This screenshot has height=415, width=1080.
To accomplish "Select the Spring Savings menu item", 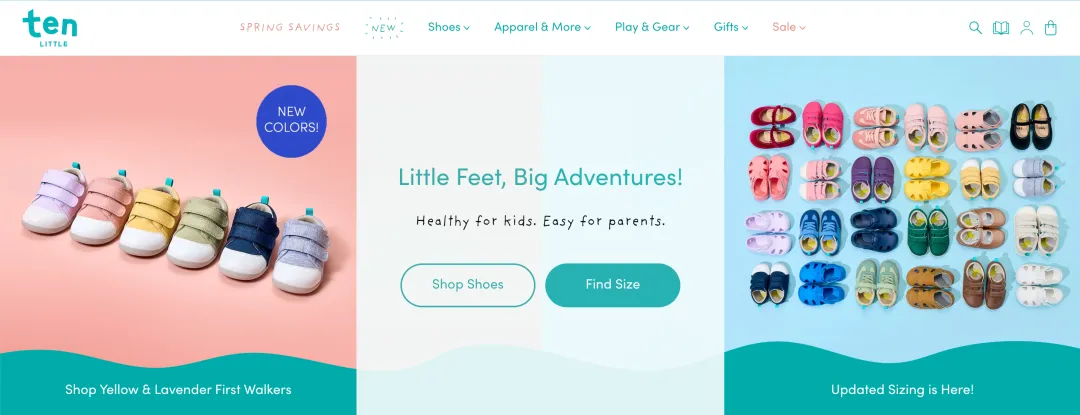I will [290, 27].
